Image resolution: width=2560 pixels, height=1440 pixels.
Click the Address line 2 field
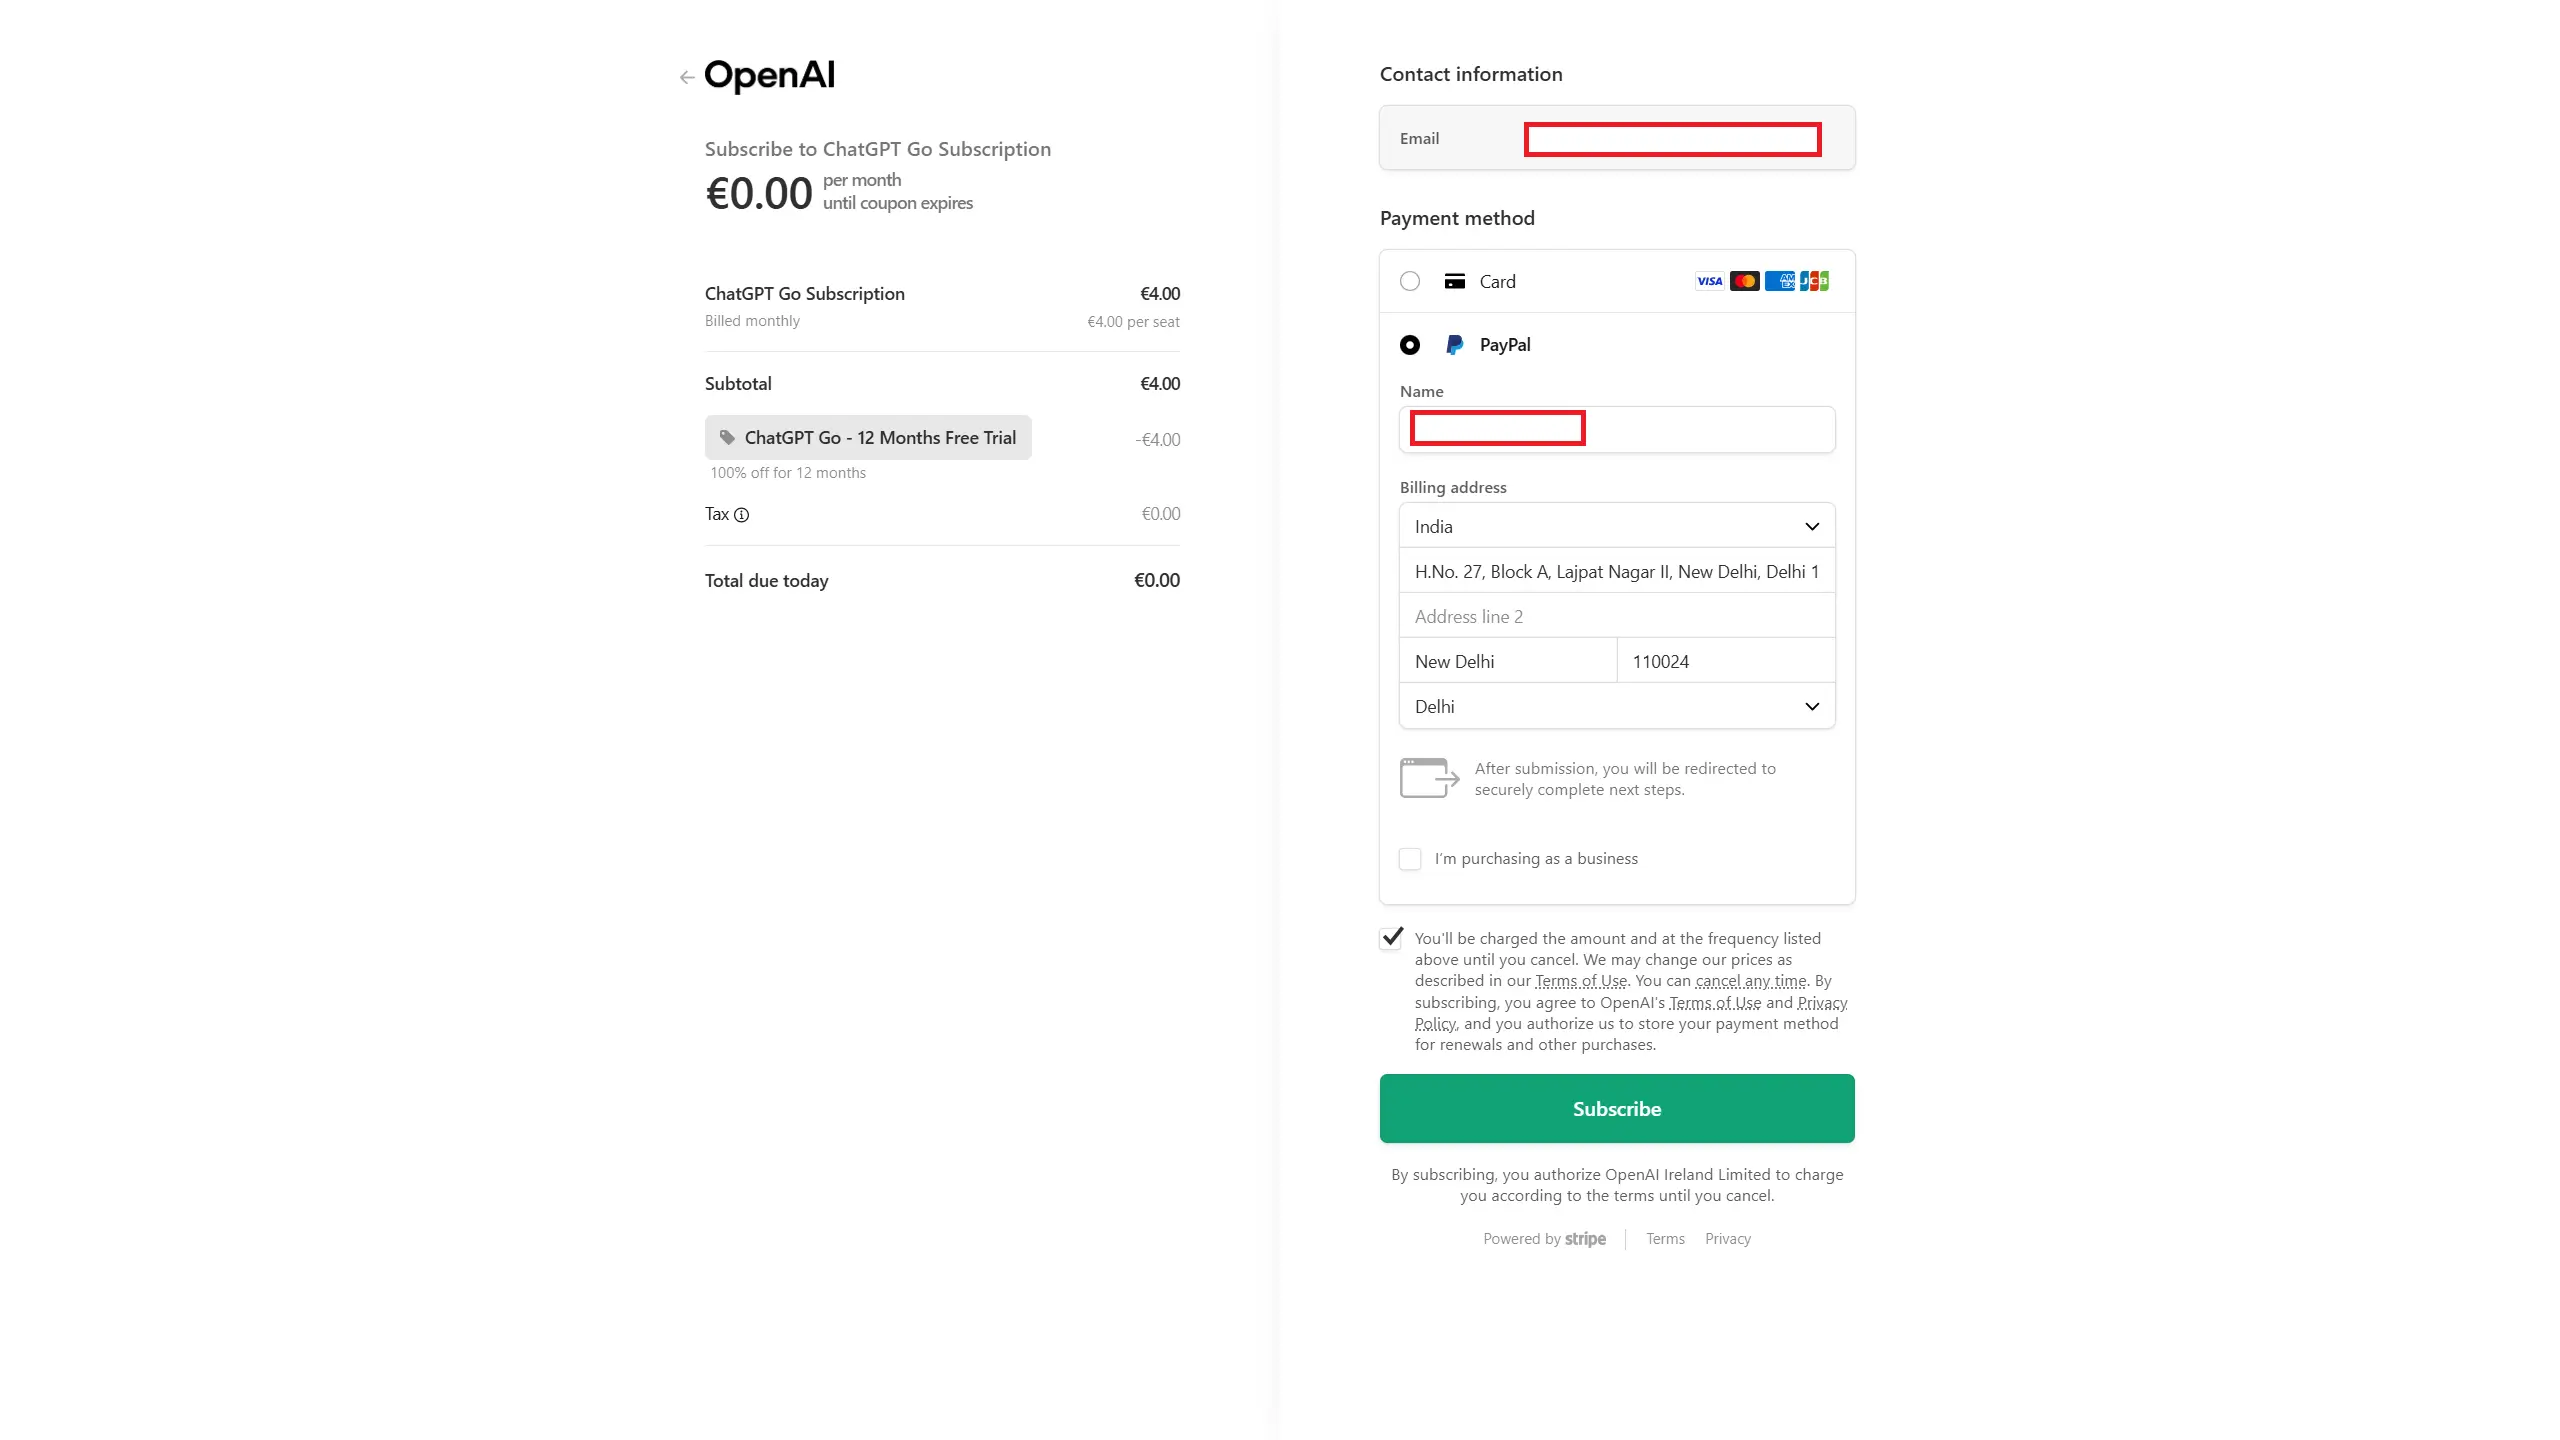pos(1617,616)
